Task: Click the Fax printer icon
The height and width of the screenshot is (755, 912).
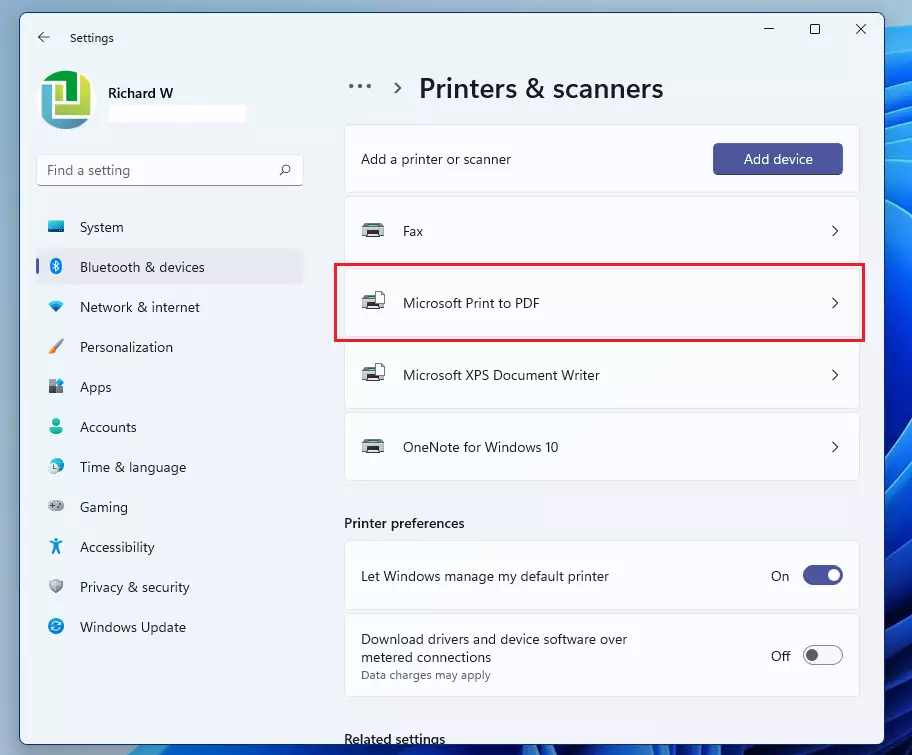Action: pyautogui.click(x=373, y=231)
